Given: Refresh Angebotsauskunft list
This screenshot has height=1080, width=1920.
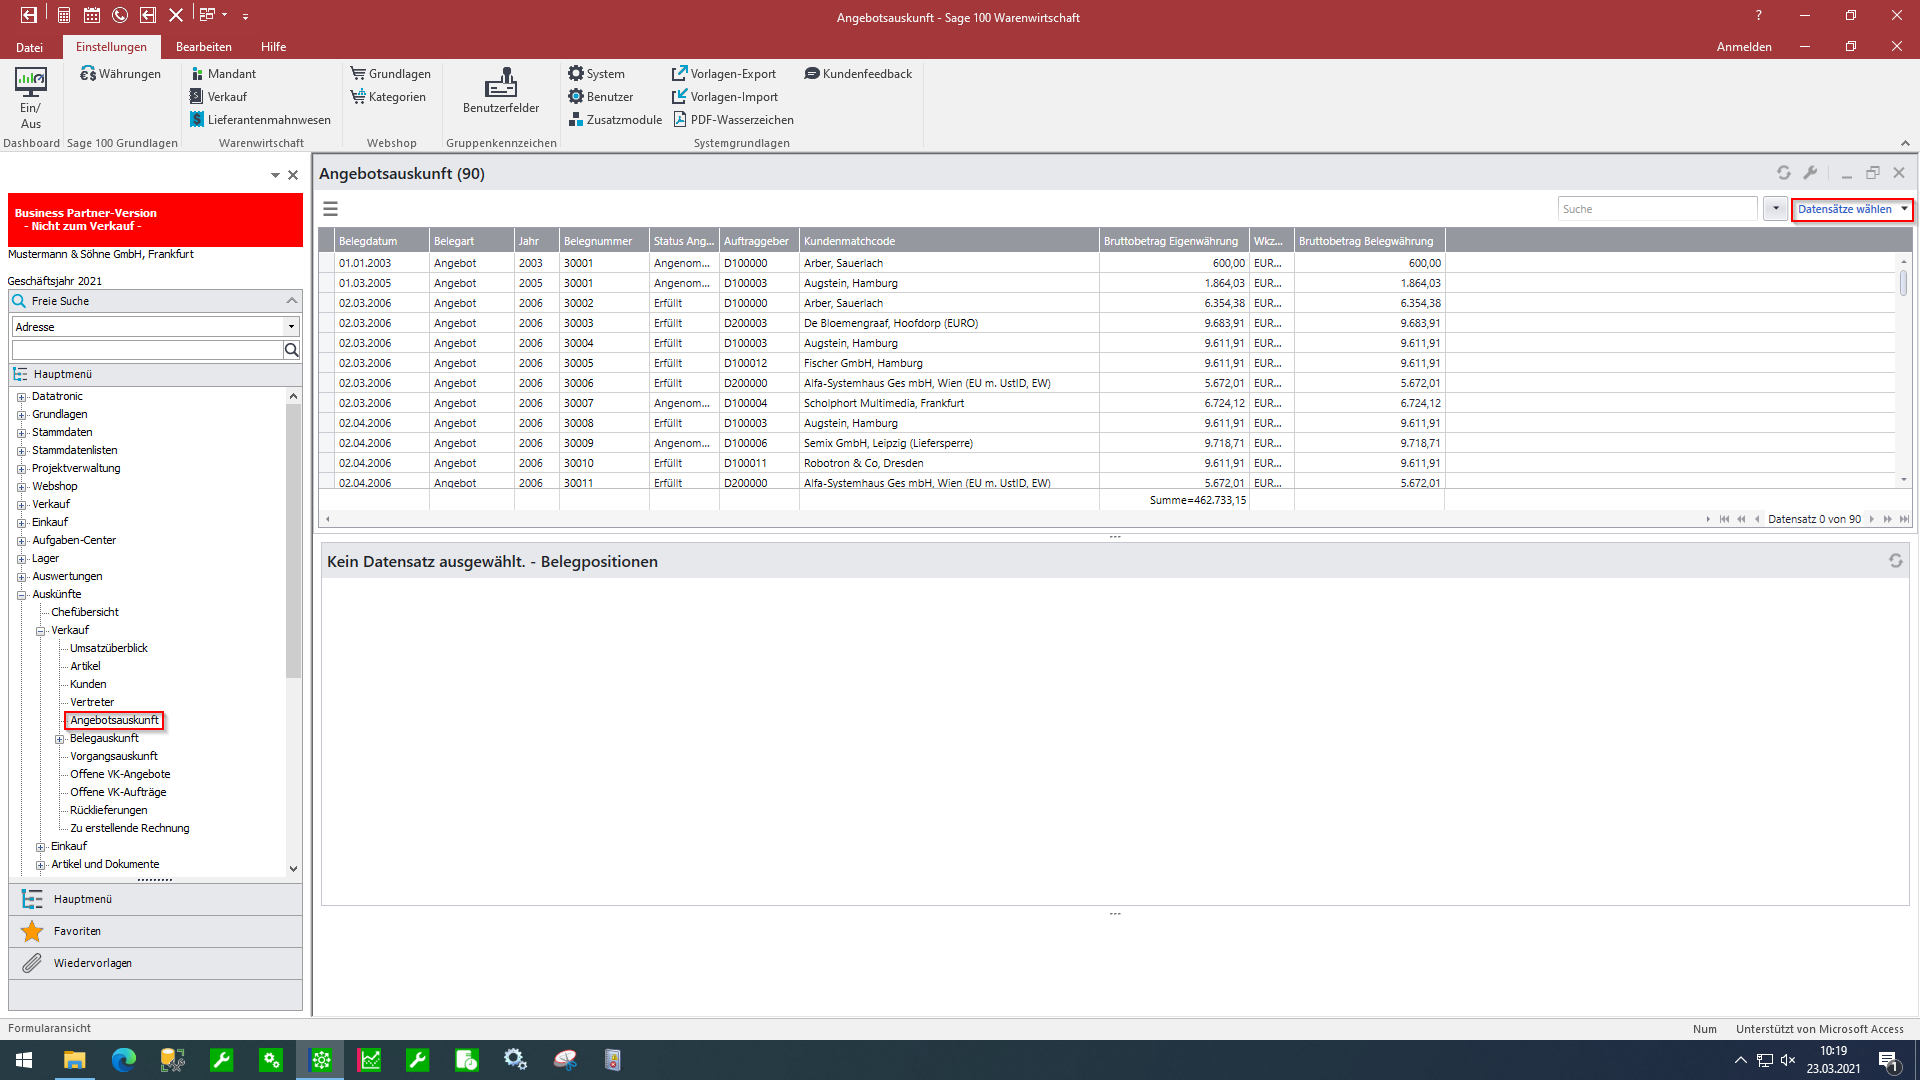Looking at the screenshot, I should pos(1783,173).
